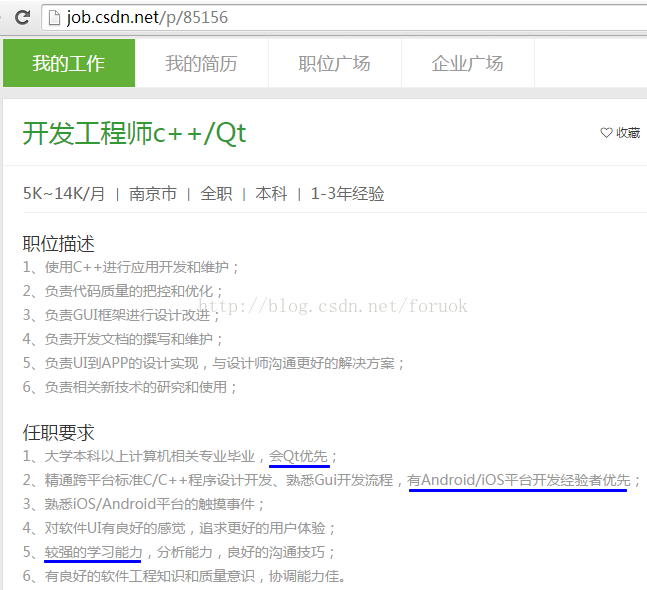Click the 1-3年经验 experience text
647x590 pixels.
[347, 194]
